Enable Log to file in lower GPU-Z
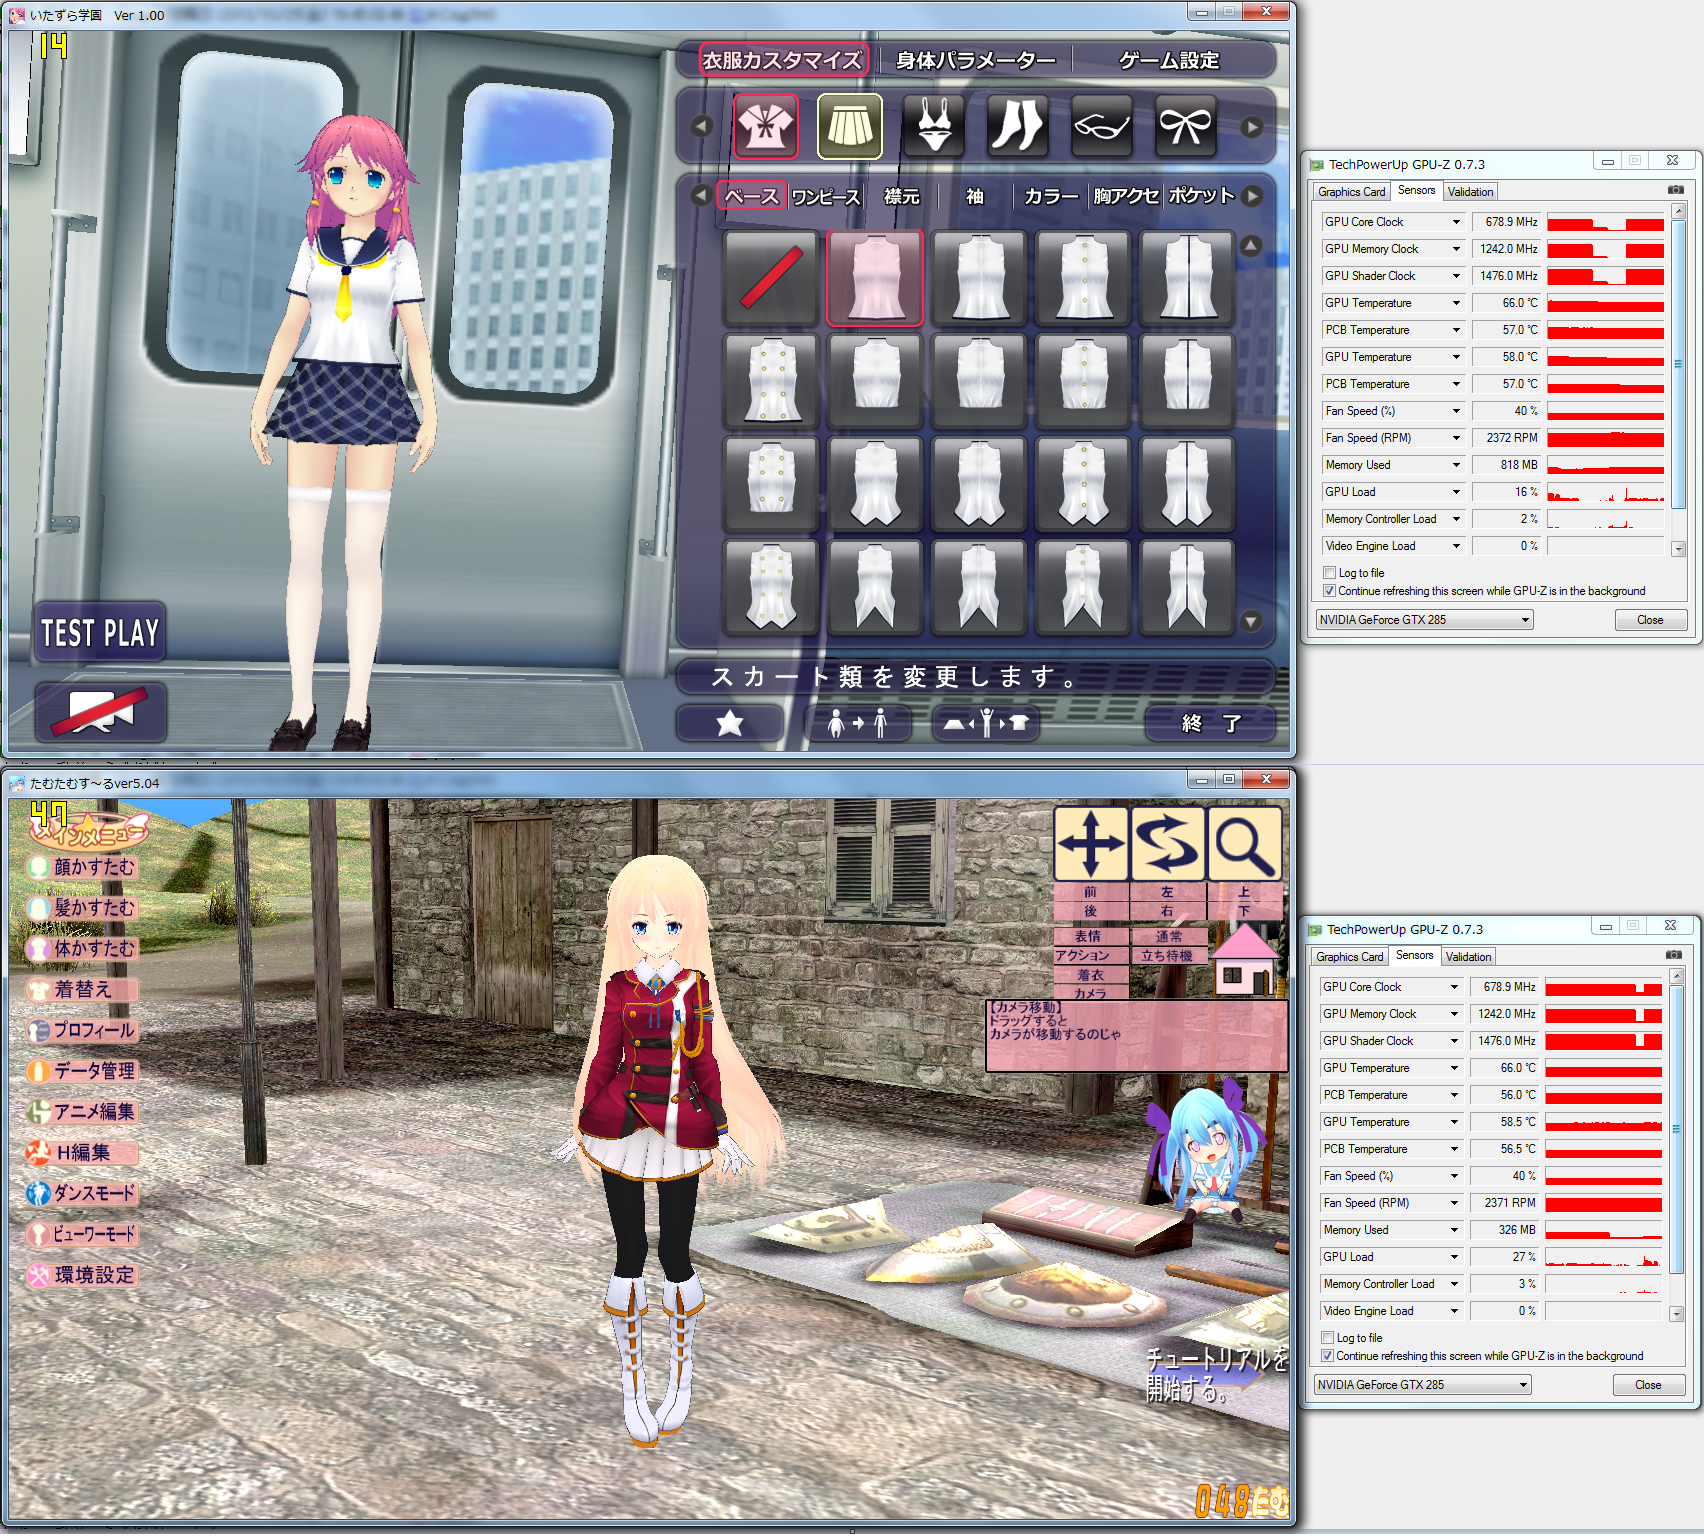Screen dimensions: 1704x1540 pyautogui.click(x=1328, y=1338)
